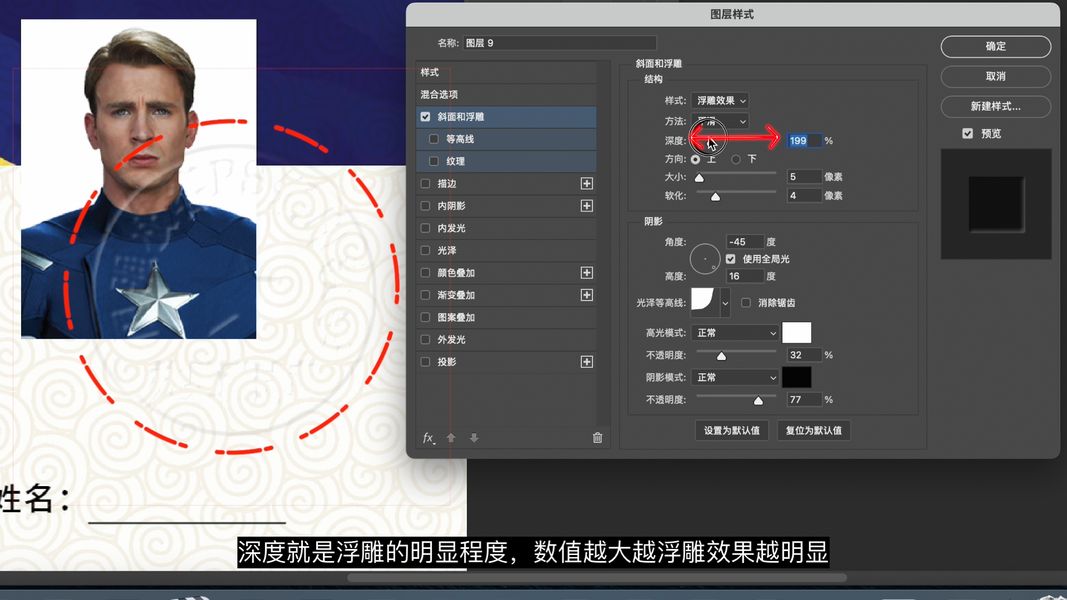Viewport: 1067px width, 600px height.
Task: Click the 名称 field containing 图层 9
Action: pos(559,43)
